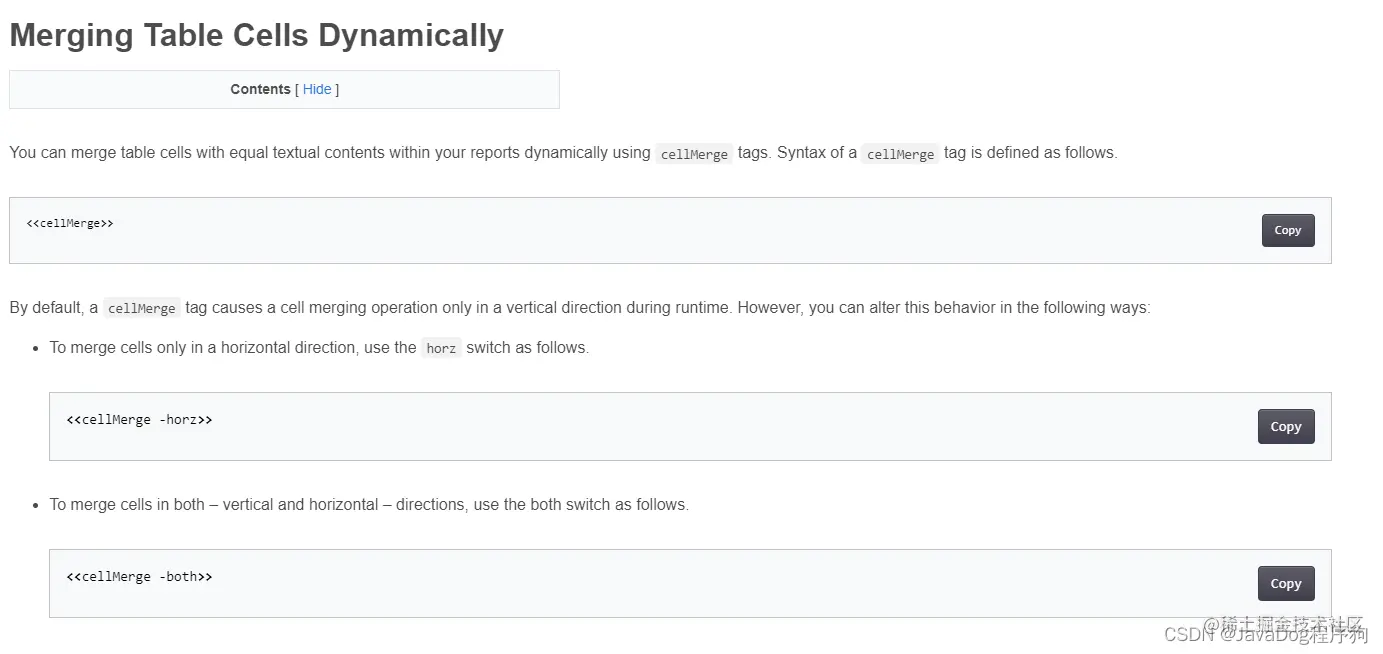Screen dimensions: 1383x654
Task: Click the bullet sentence about both directions
Action: click(369, 505)
